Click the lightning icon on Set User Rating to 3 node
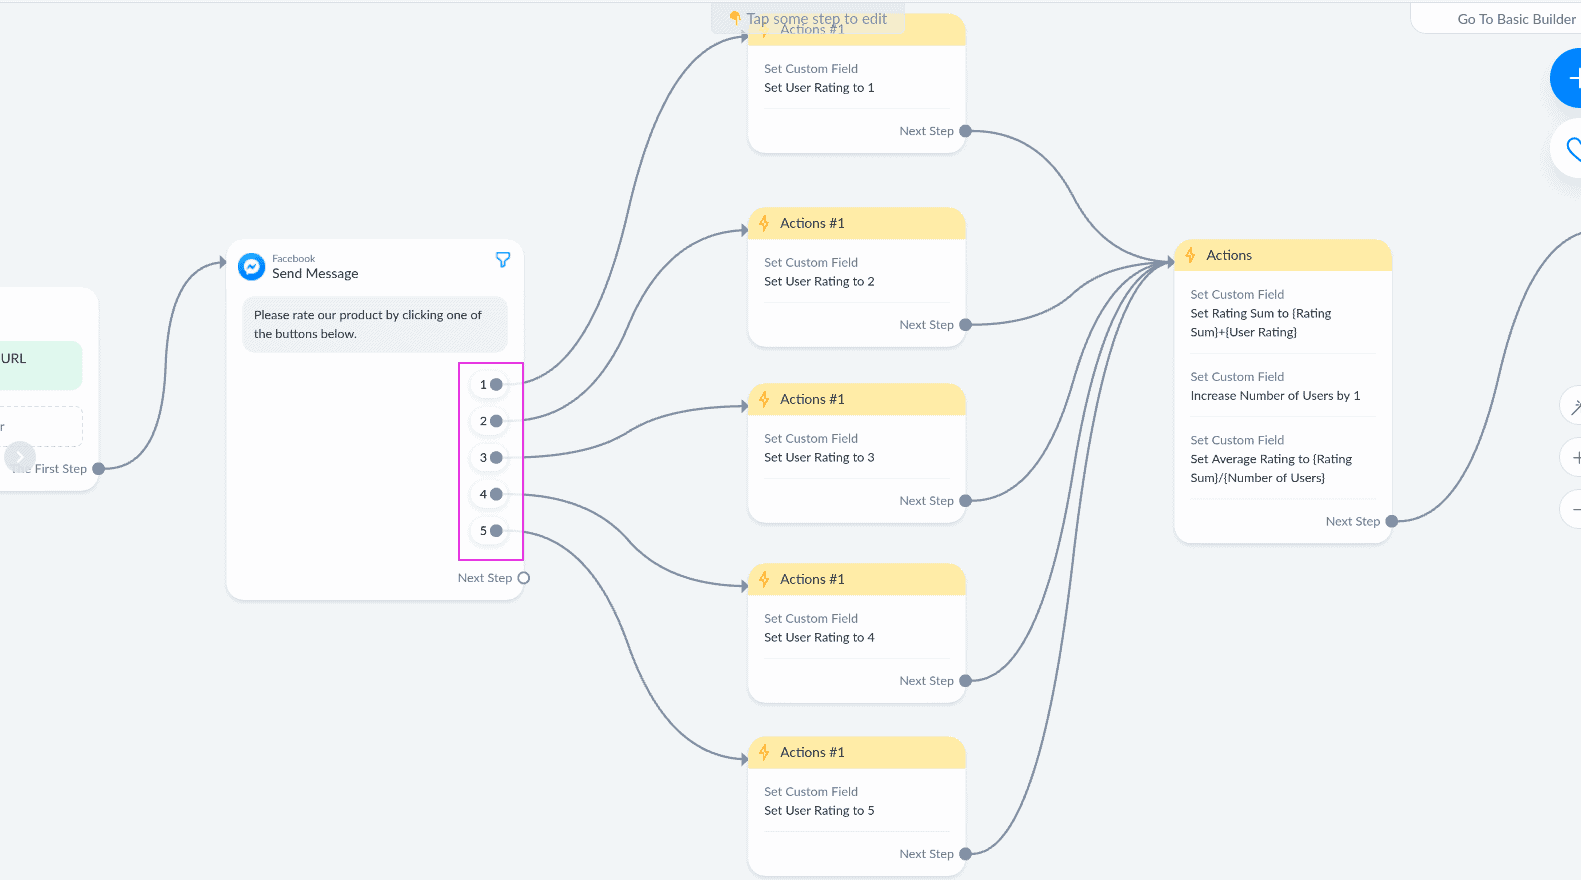Image resolution: width=1581 pixels, height=880 pixels. coord(764,399)
